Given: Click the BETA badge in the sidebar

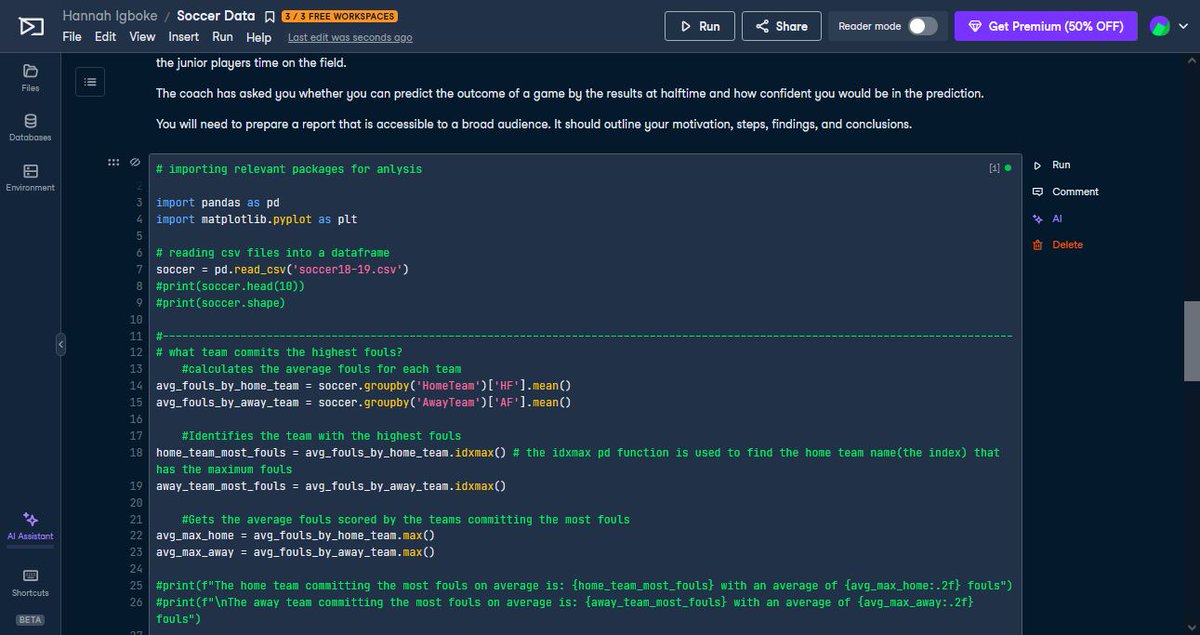Looking at the screenshot, I should (30, 619).
